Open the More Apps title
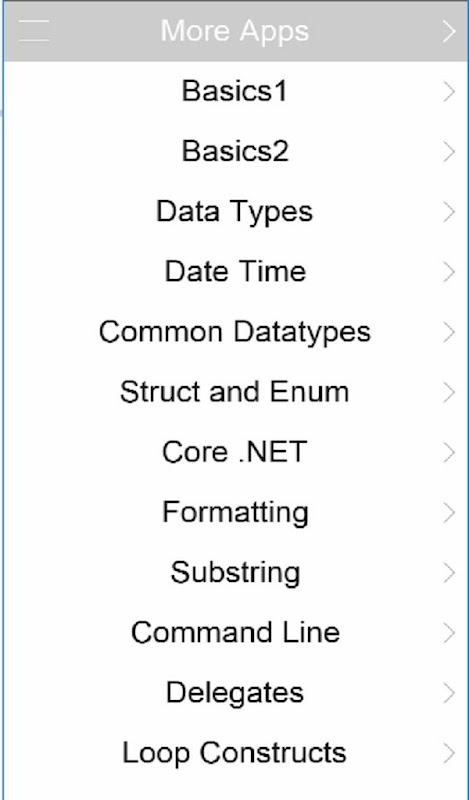469x800 pixels. pos(235,31)
